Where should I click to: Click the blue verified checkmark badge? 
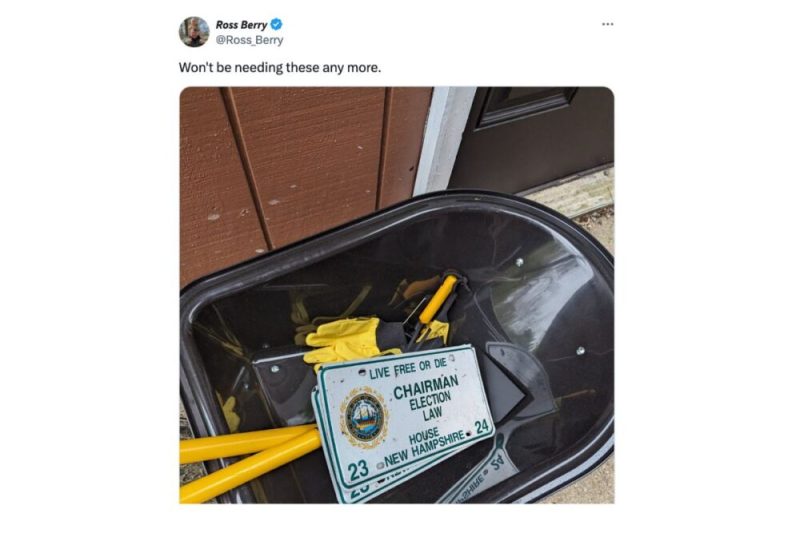(x=276, y=24)
